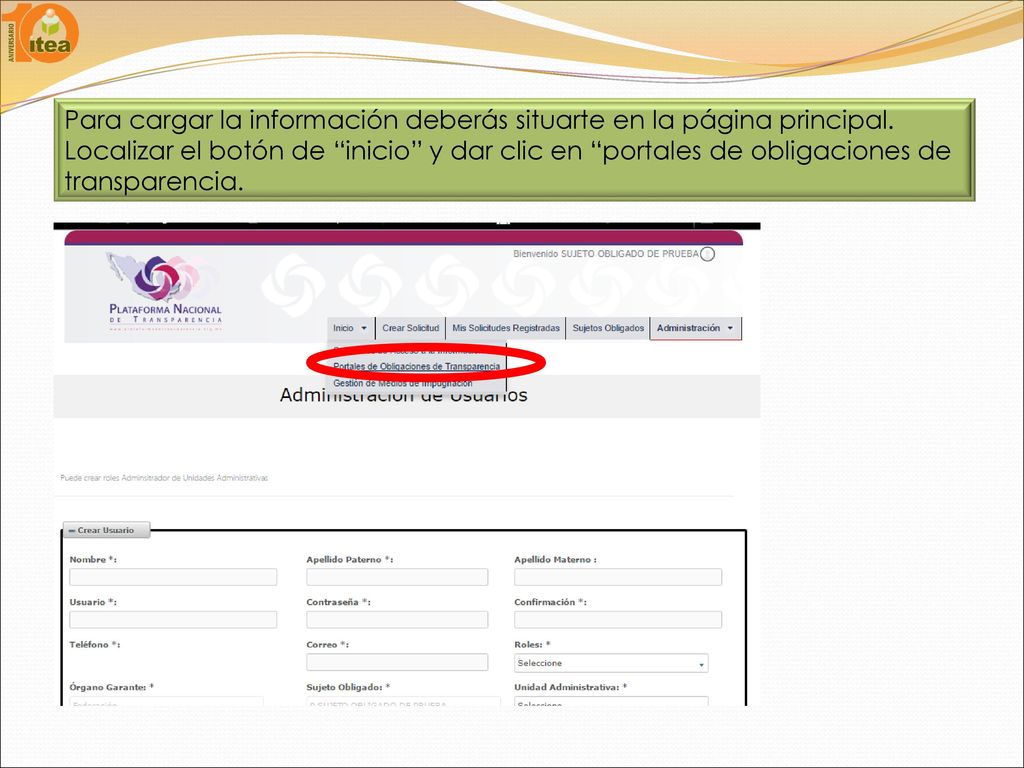The height and width of the screenshot is (768, 1024).
Task: Choose Gestión de Medios de Impugnación
Action: [402, 383]
